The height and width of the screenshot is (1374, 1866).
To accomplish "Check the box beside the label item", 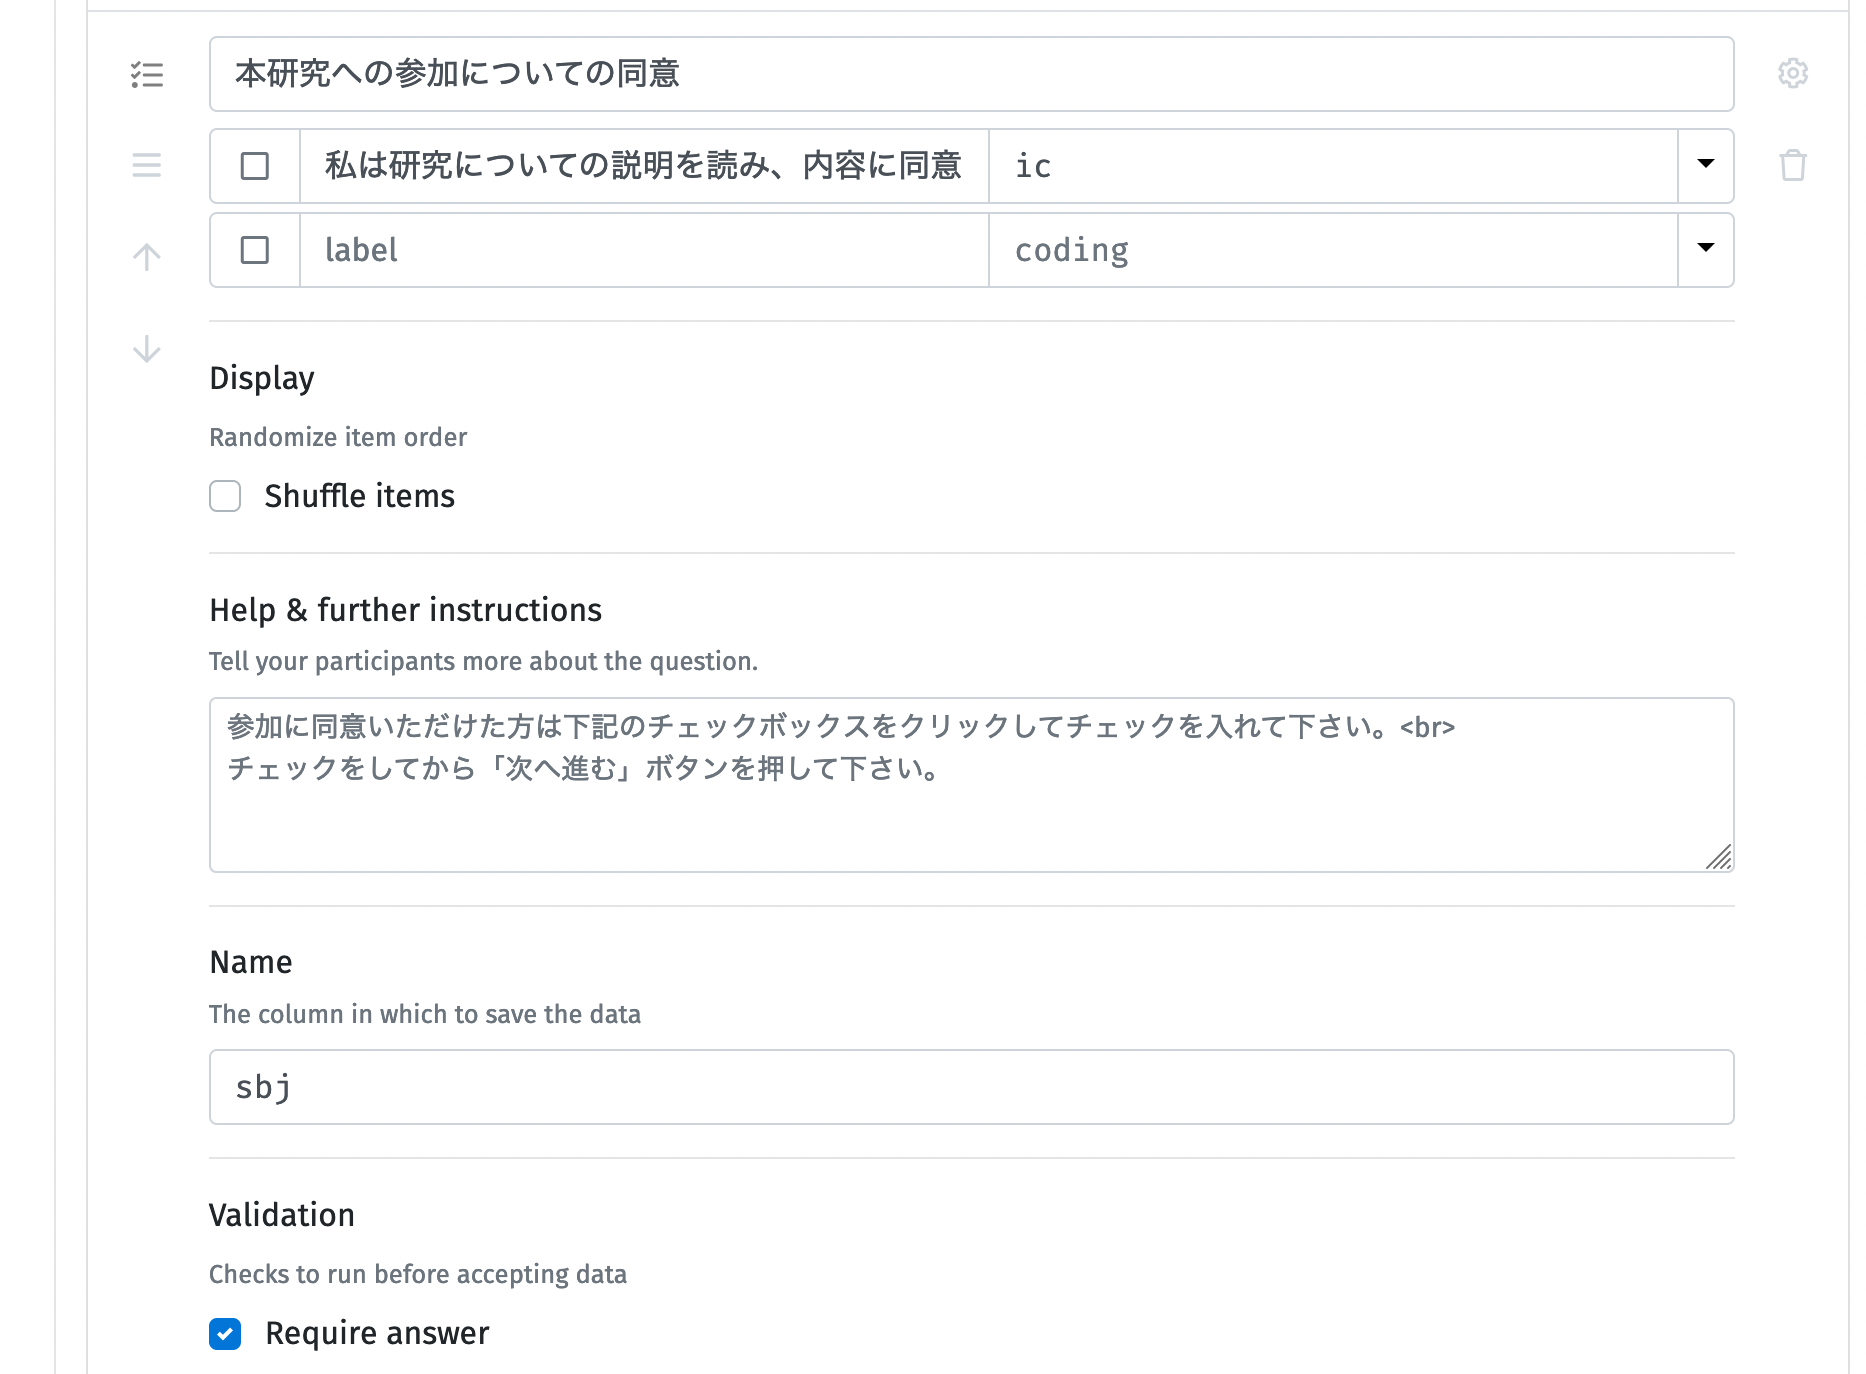I will [255, 250].
